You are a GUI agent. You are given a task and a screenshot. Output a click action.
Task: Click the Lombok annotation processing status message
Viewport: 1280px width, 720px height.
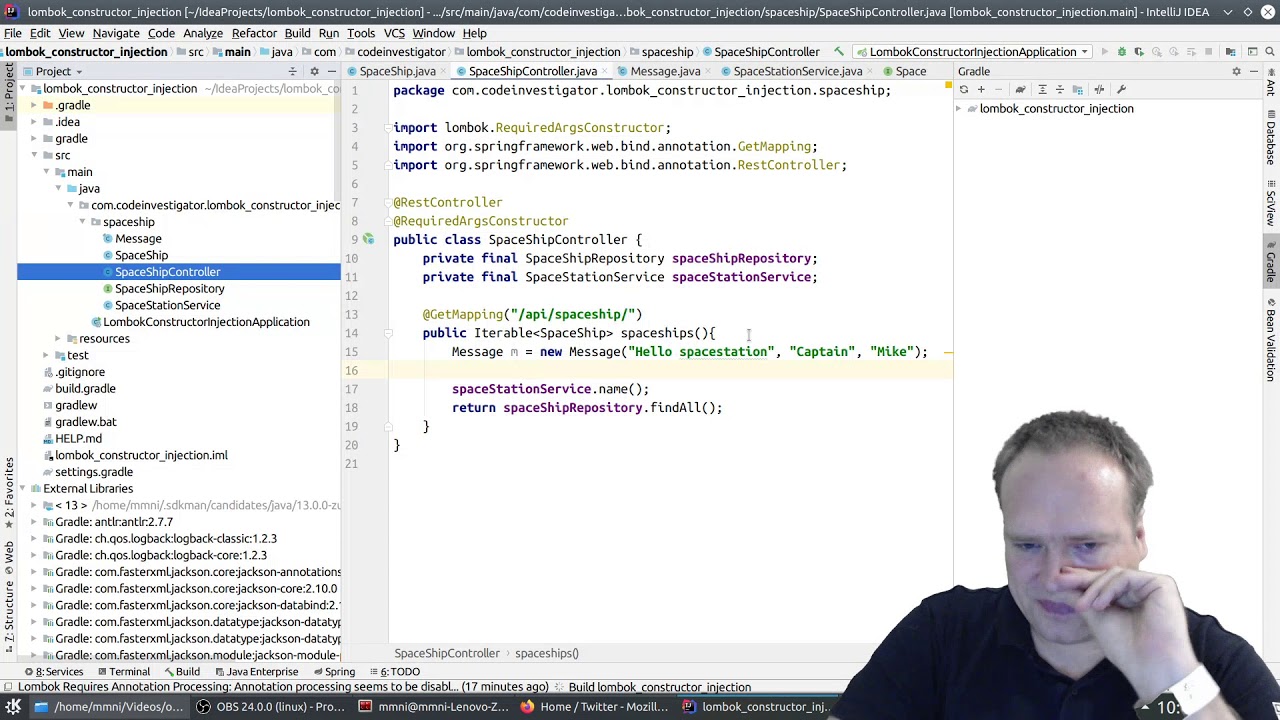283,688
